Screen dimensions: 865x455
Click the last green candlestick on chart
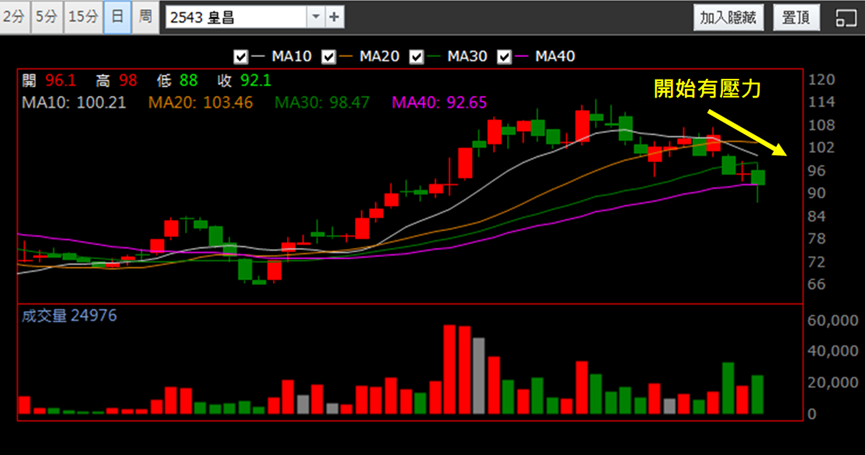point(758,178)
